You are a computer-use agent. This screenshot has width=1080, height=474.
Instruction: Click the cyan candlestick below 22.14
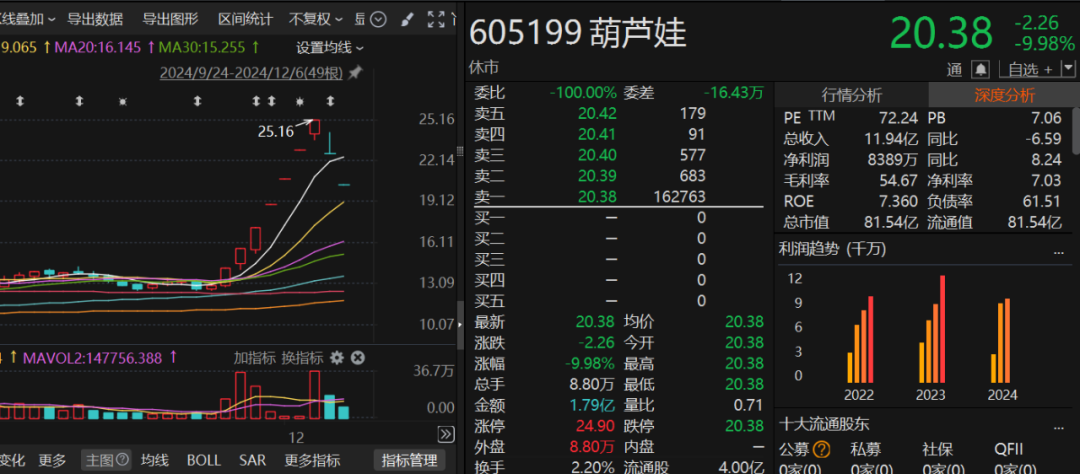coord(344,185)
